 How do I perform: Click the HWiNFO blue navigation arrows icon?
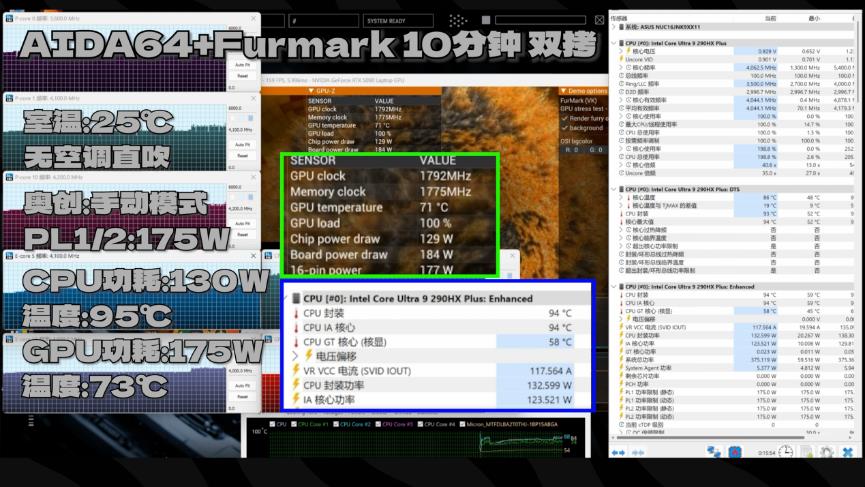[x=618, y=452]
